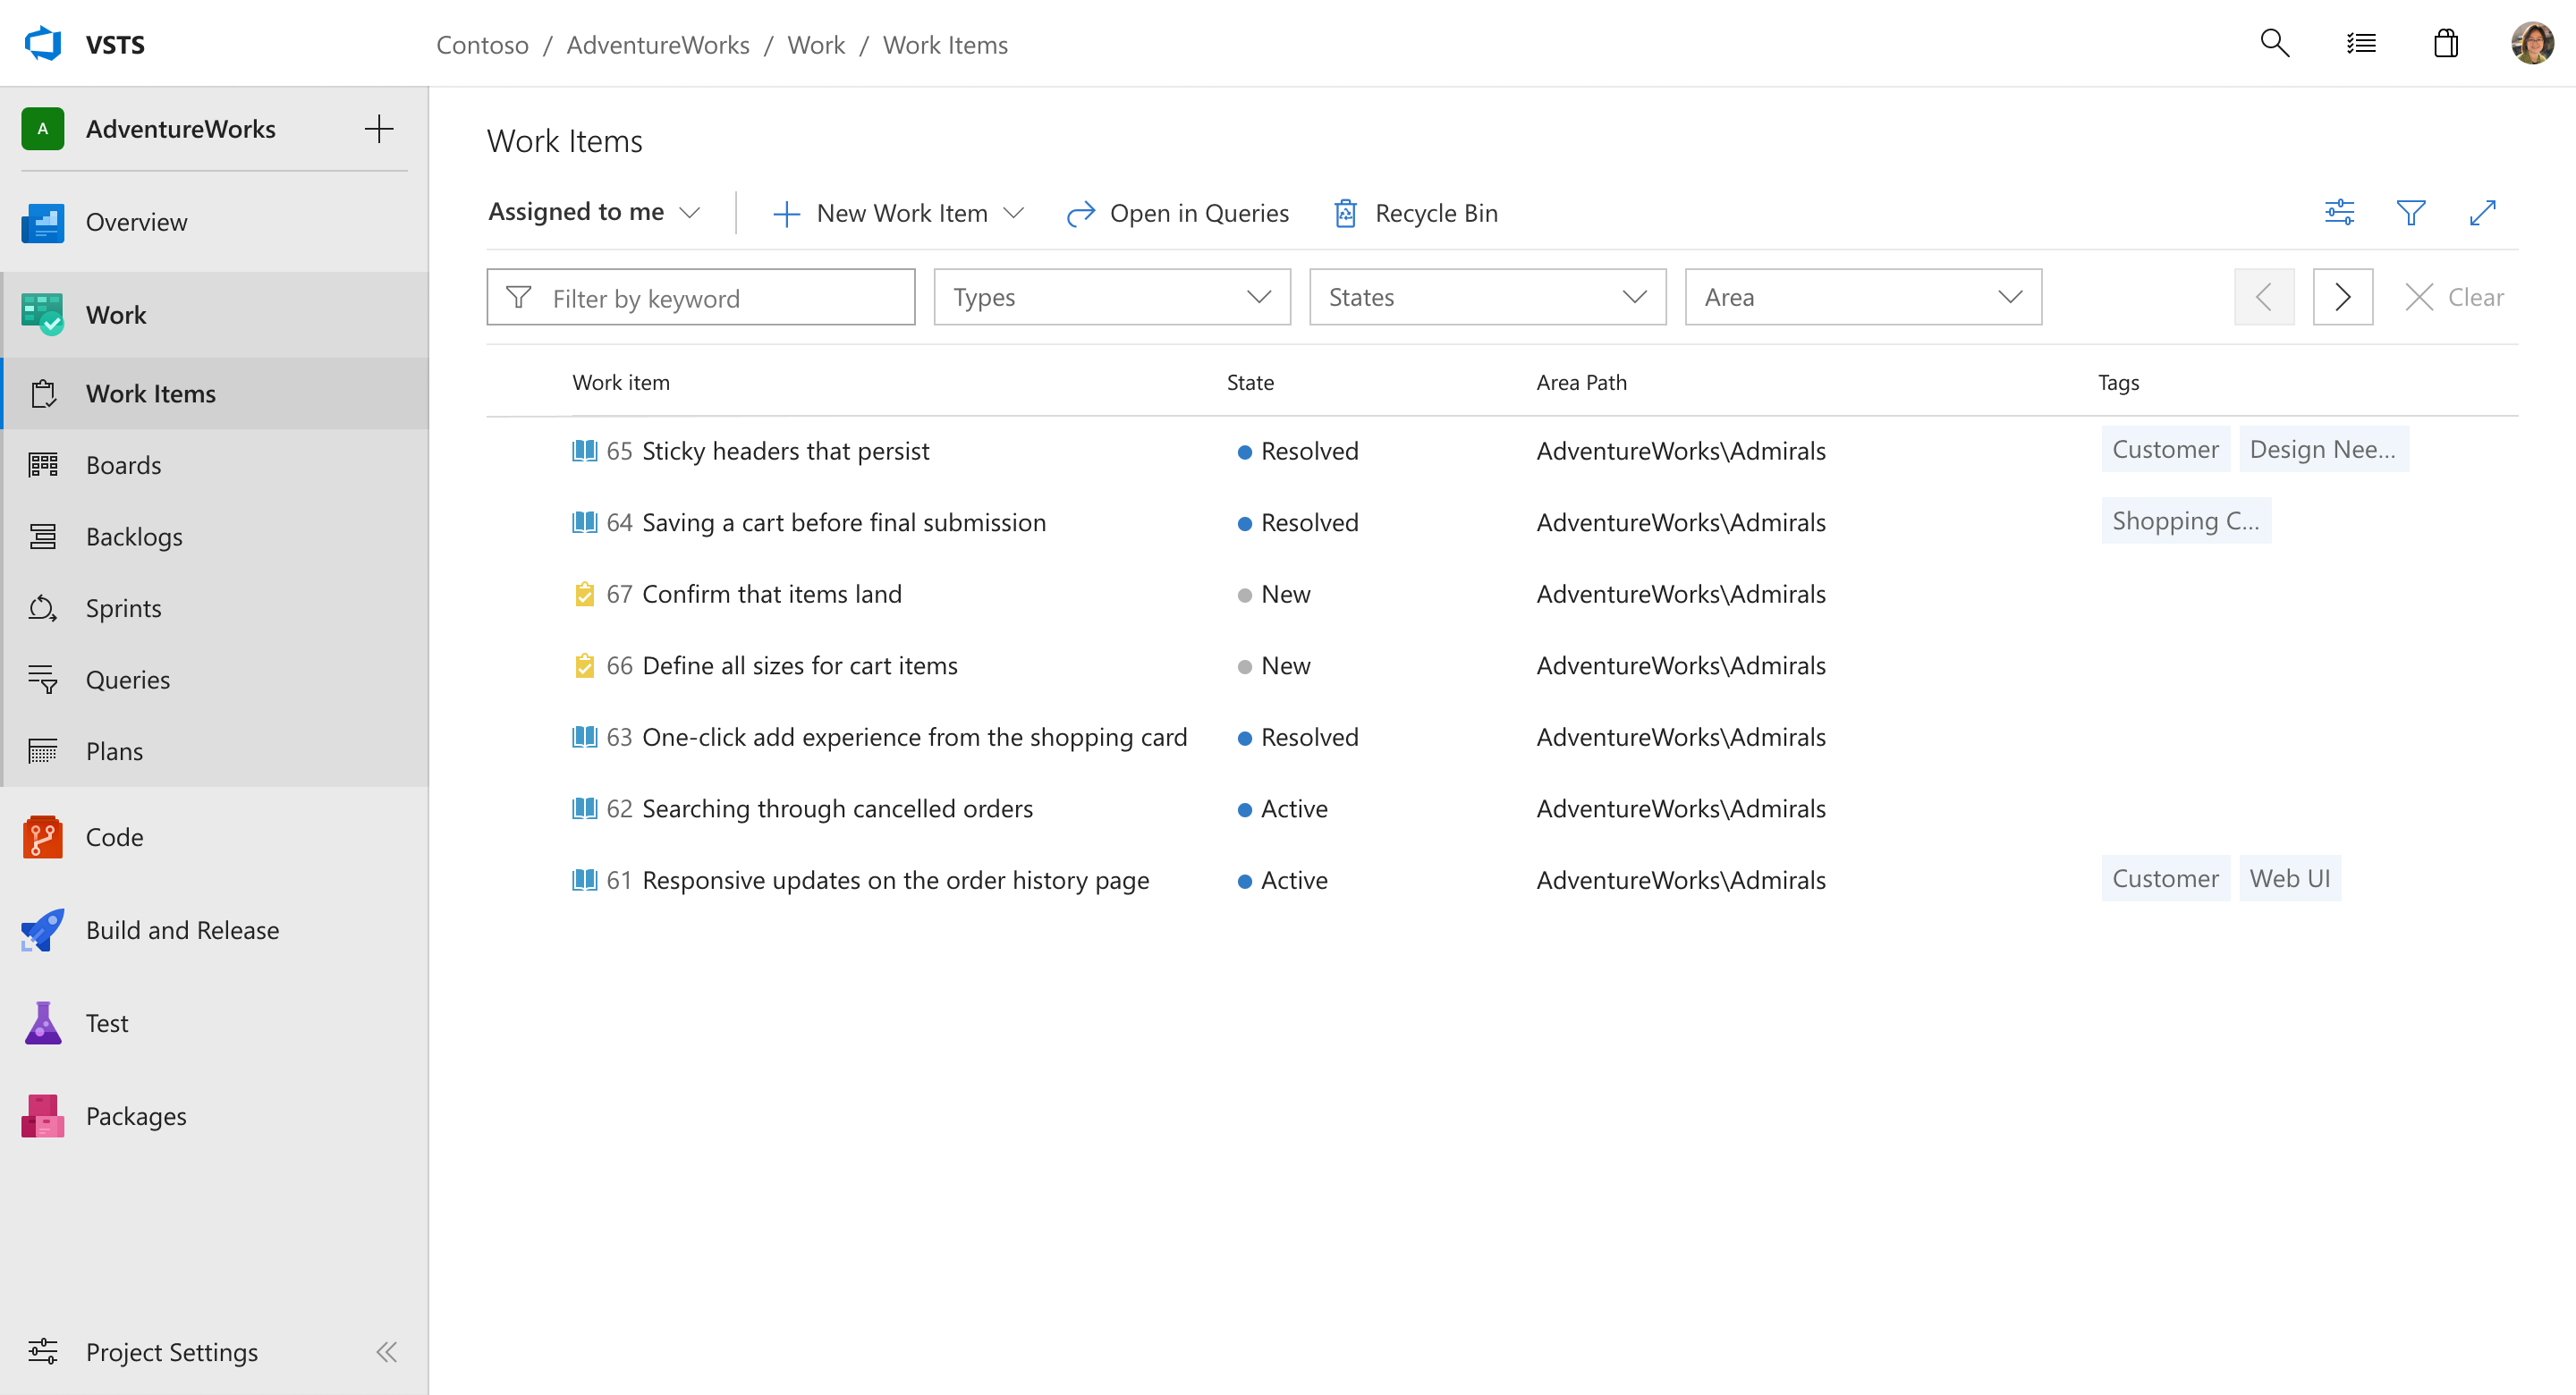Select Work Items menu tab
Viewport: 2576px width, 1395px height.
pos(151,392)
